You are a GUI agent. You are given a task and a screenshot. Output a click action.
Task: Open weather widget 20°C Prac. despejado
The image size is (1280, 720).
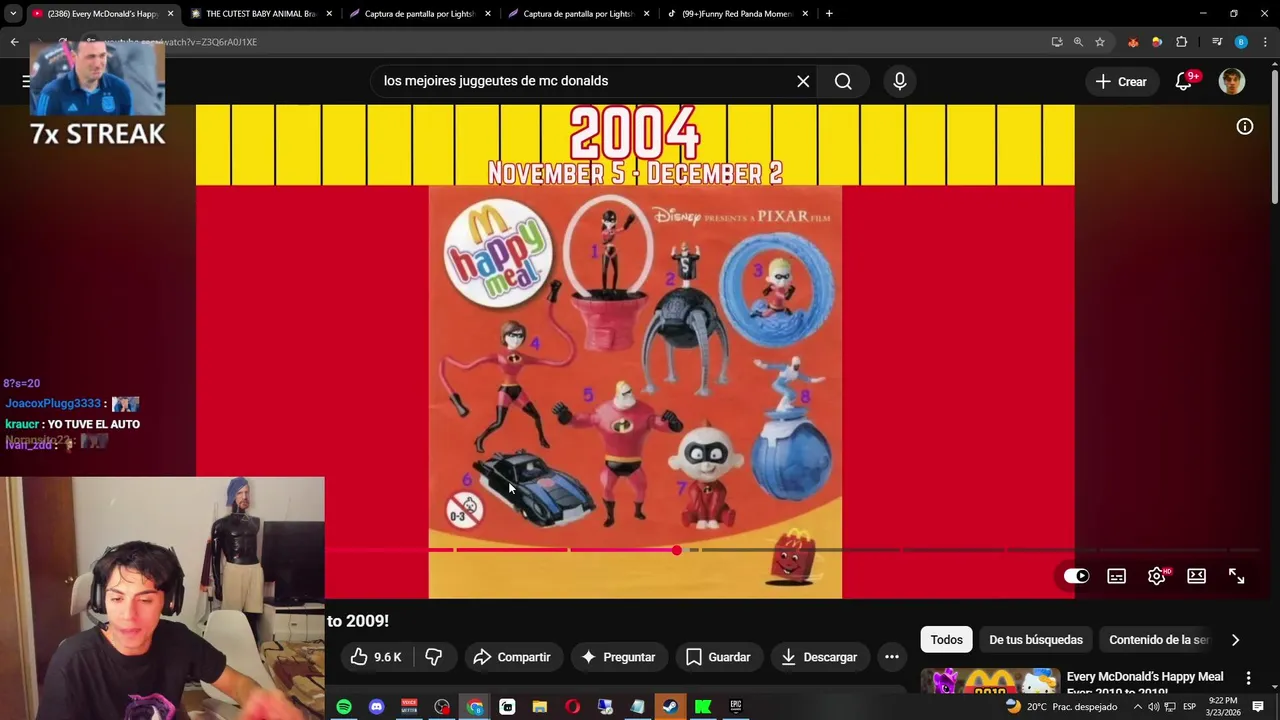click(1061, 707)
